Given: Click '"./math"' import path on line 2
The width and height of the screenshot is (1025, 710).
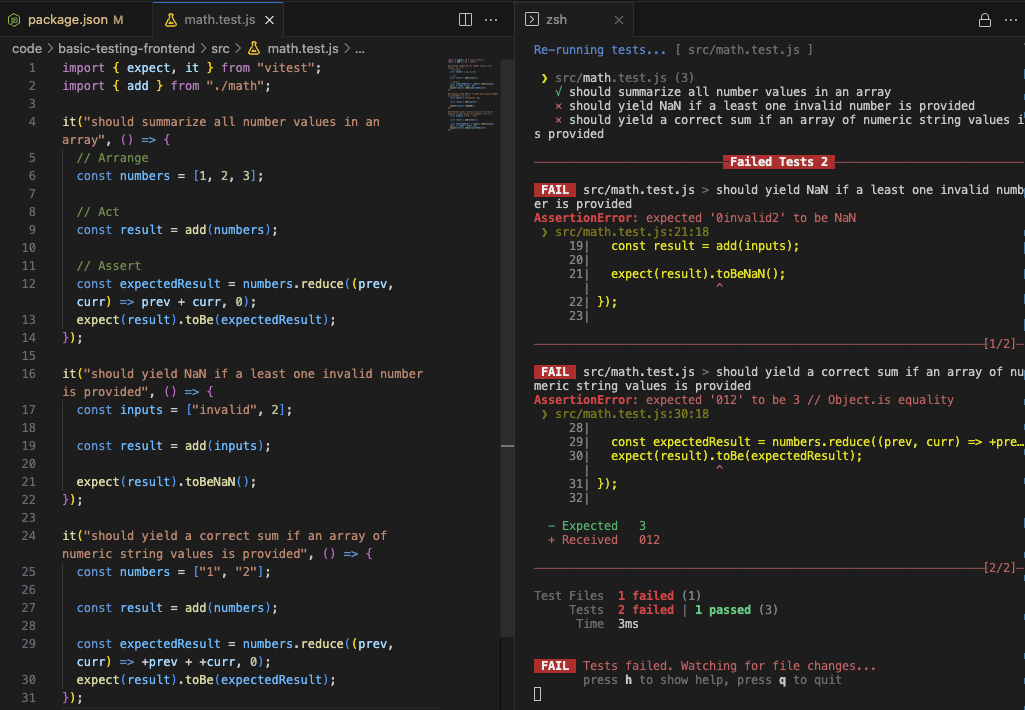Looking at the screenshot, I should (235, 86).
